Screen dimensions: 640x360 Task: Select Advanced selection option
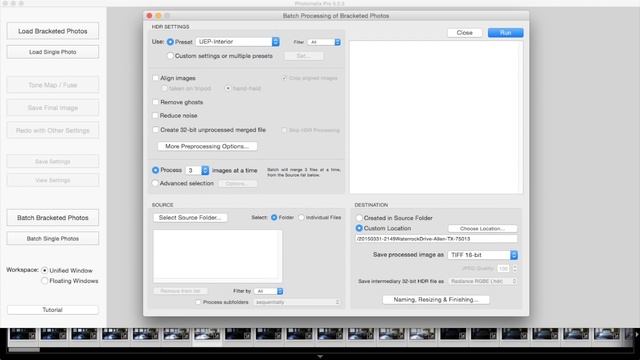click(156, 183)
